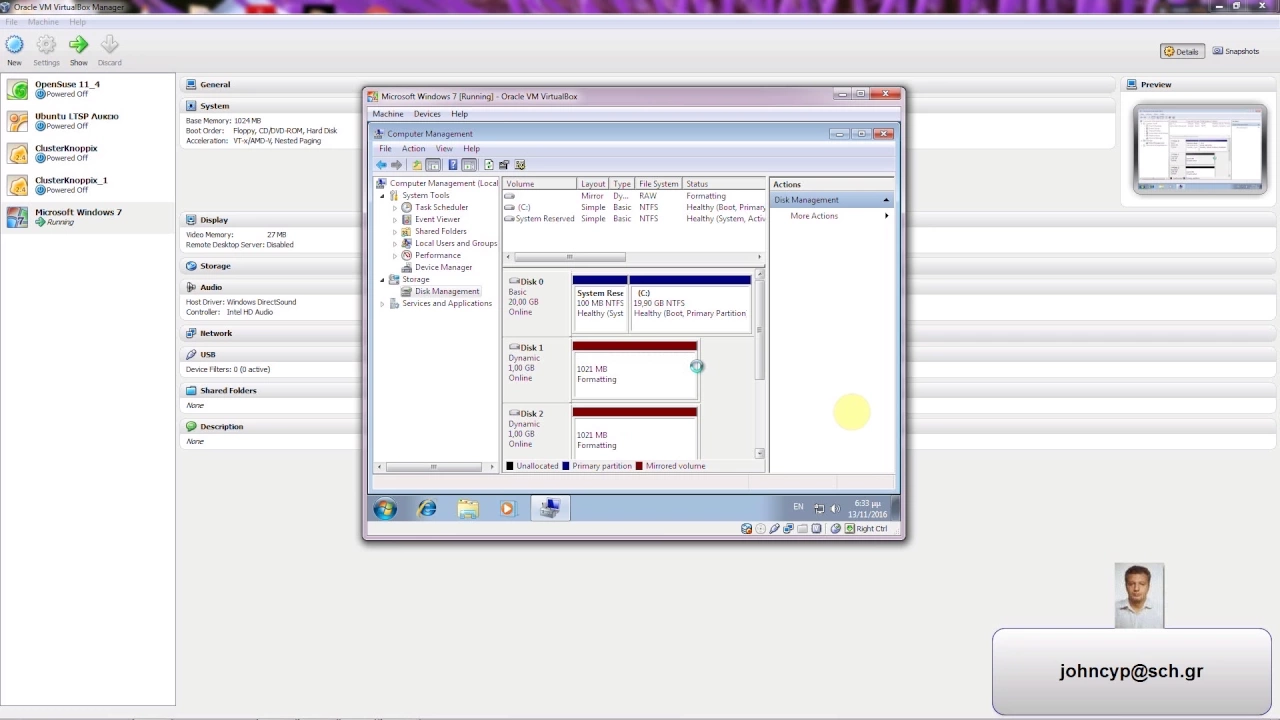Viewport: 1280px width, 720px height.
Task: Click the Forward arrow in Computer Management toolbar
Action: pyautogui.click(x=396, y=165)
